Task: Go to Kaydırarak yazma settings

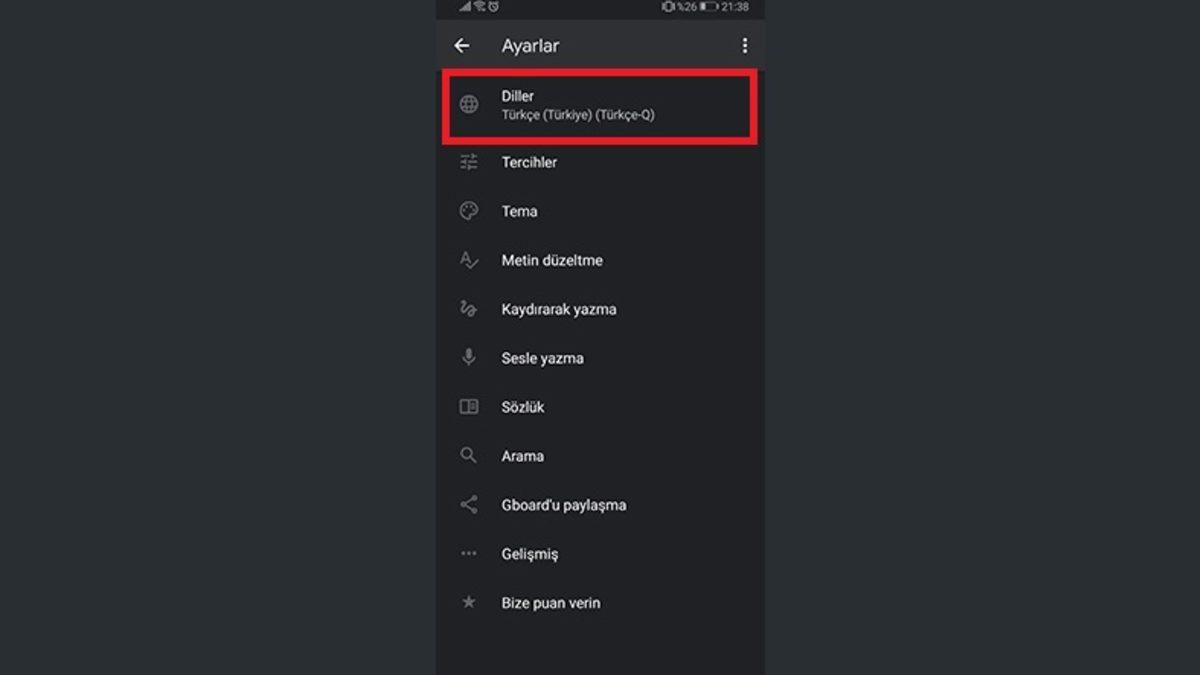Action: click(x=559, y=309)
